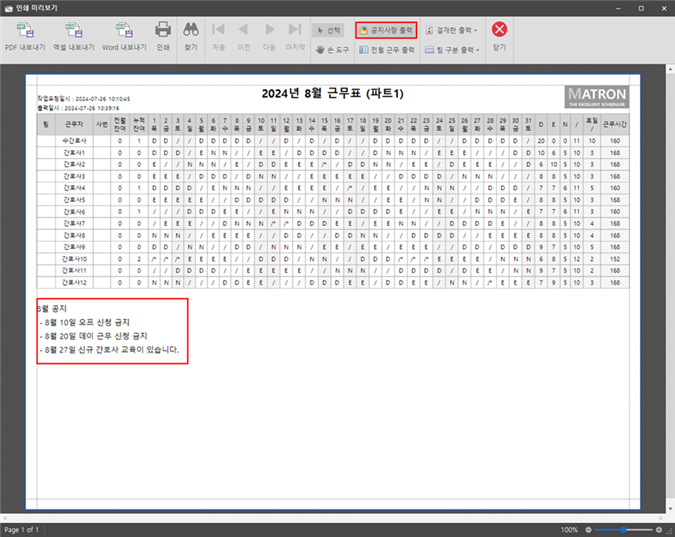Click the red 닫기 close icon
Screen dimensions: 675x537
tap(499, 30)
